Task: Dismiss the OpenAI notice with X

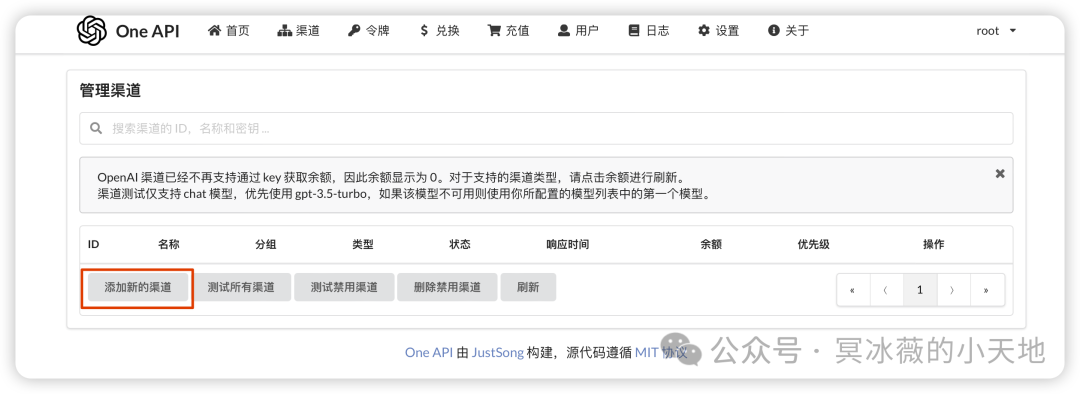Action: coord(1000,174)
